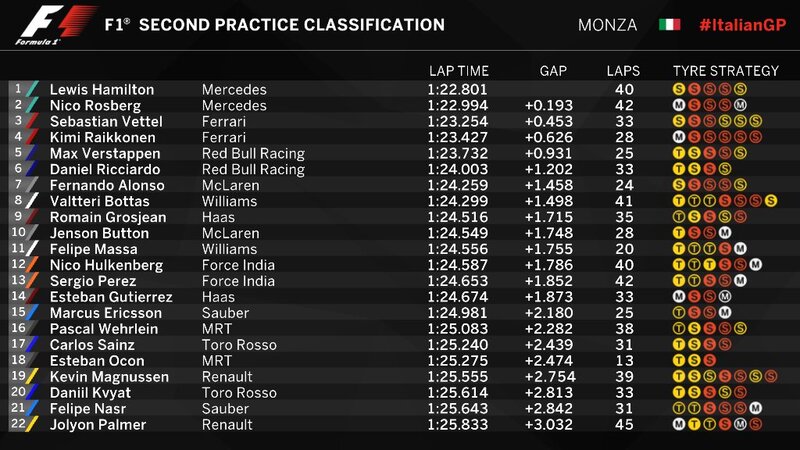Screen dimensions: 800x450
Task: Click the MONZA circuit label
Action: coord(607,25)
